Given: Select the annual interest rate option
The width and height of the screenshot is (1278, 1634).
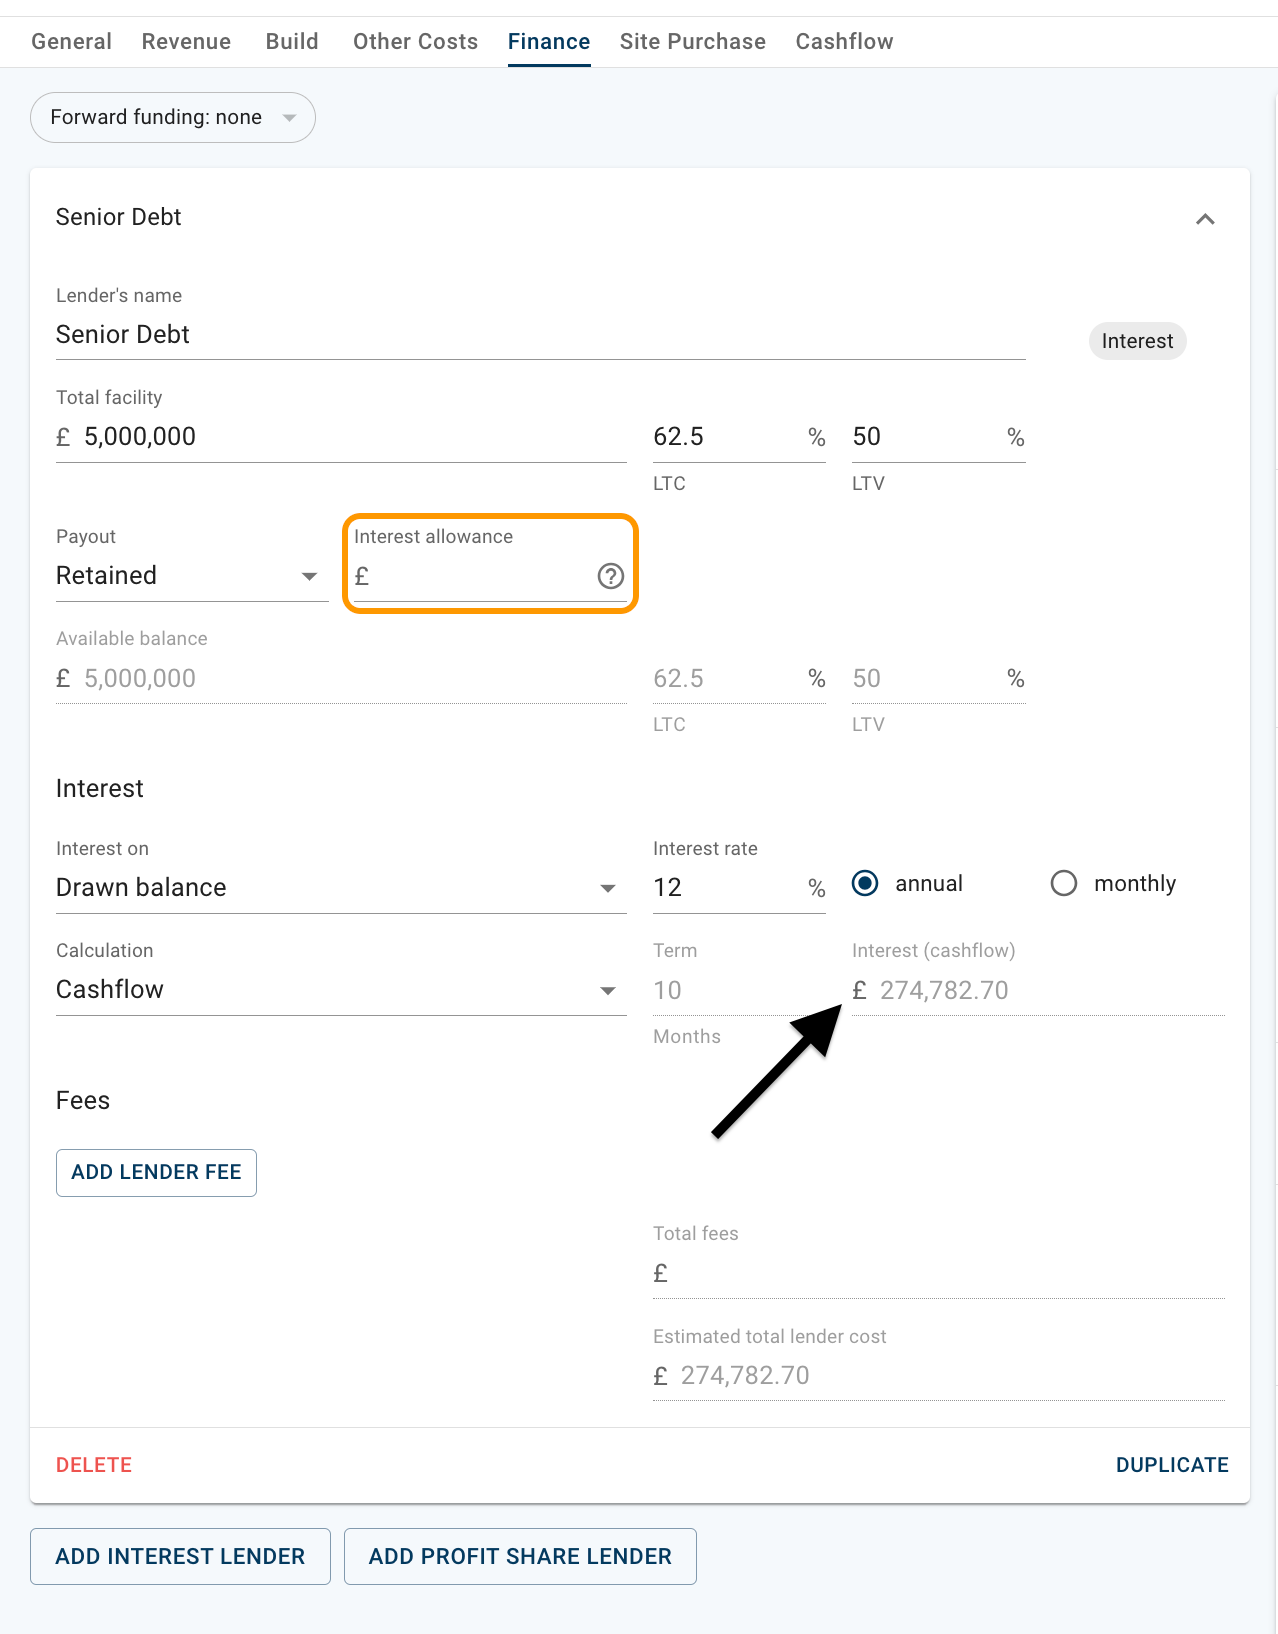Looking at the screenshot, I should tap(865, 884).
